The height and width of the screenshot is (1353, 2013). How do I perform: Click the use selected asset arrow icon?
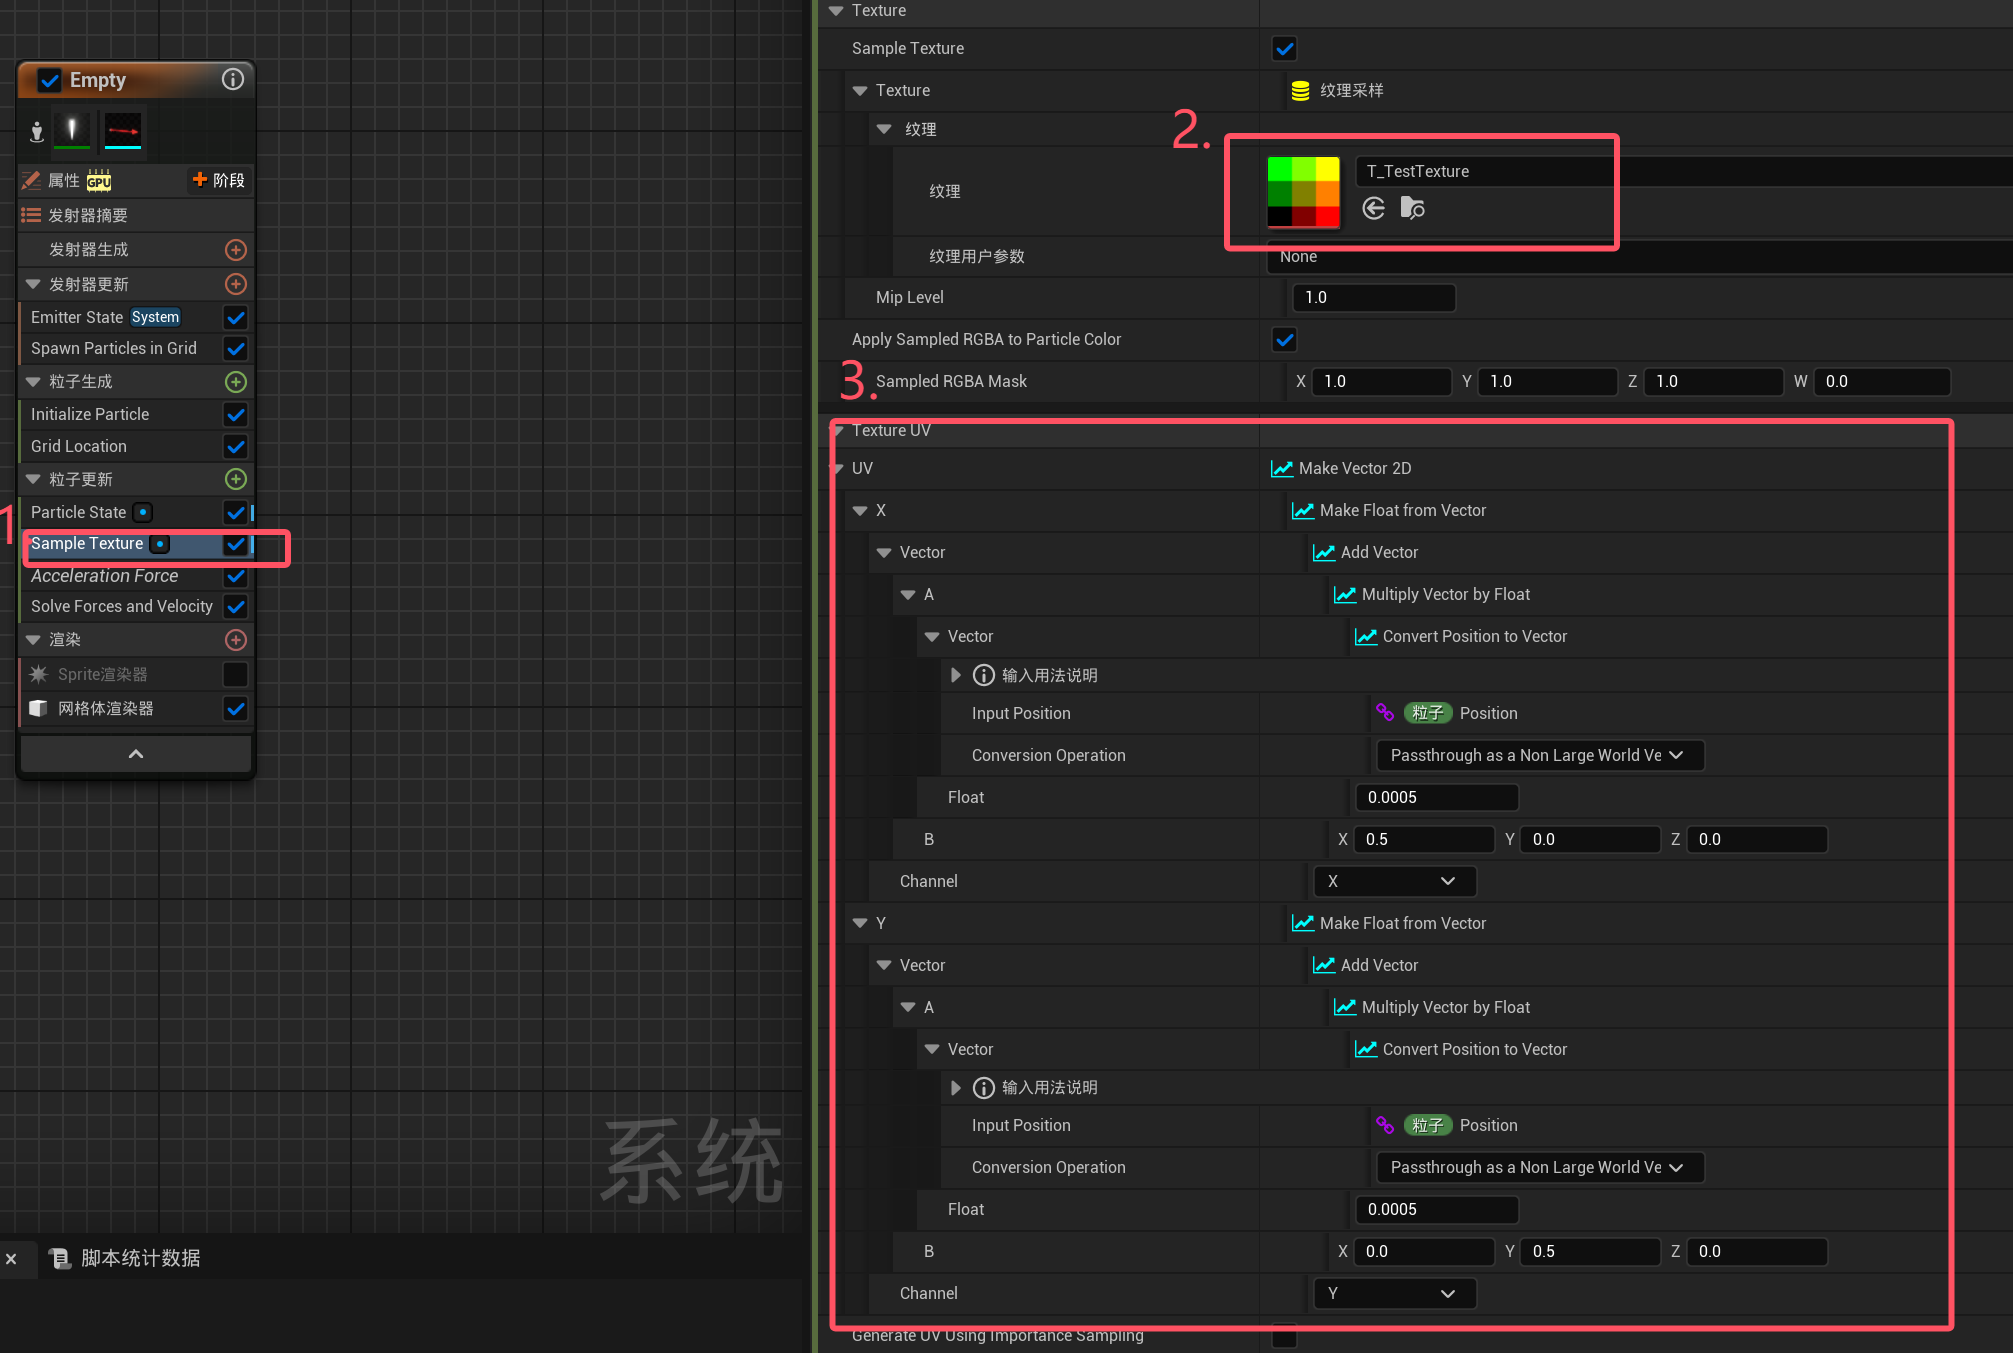tap(1374, 208)
